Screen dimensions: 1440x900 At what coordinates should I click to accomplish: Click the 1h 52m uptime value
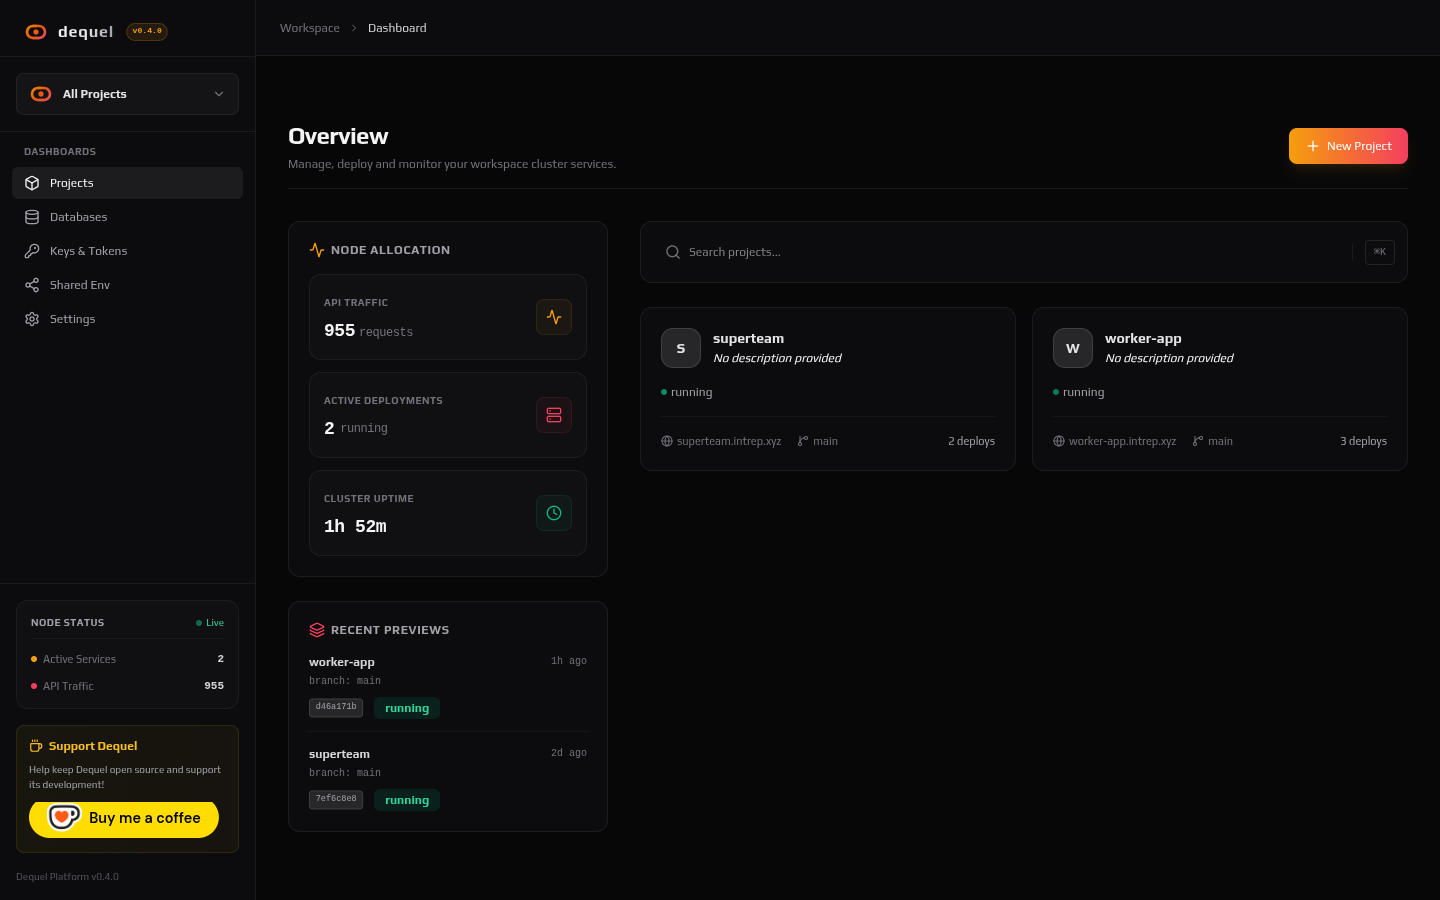pos(355,526)
